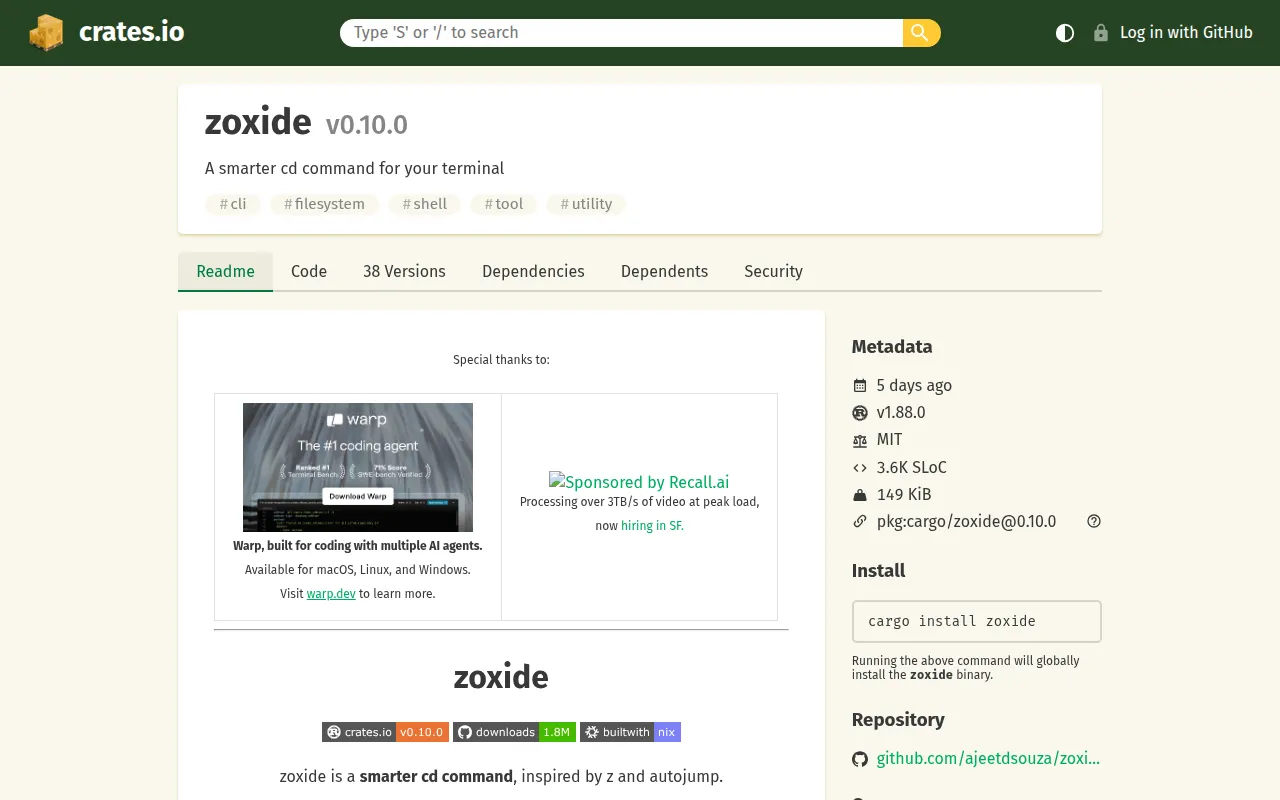
Task: Click the MIT license text
Action: (890, 440)
